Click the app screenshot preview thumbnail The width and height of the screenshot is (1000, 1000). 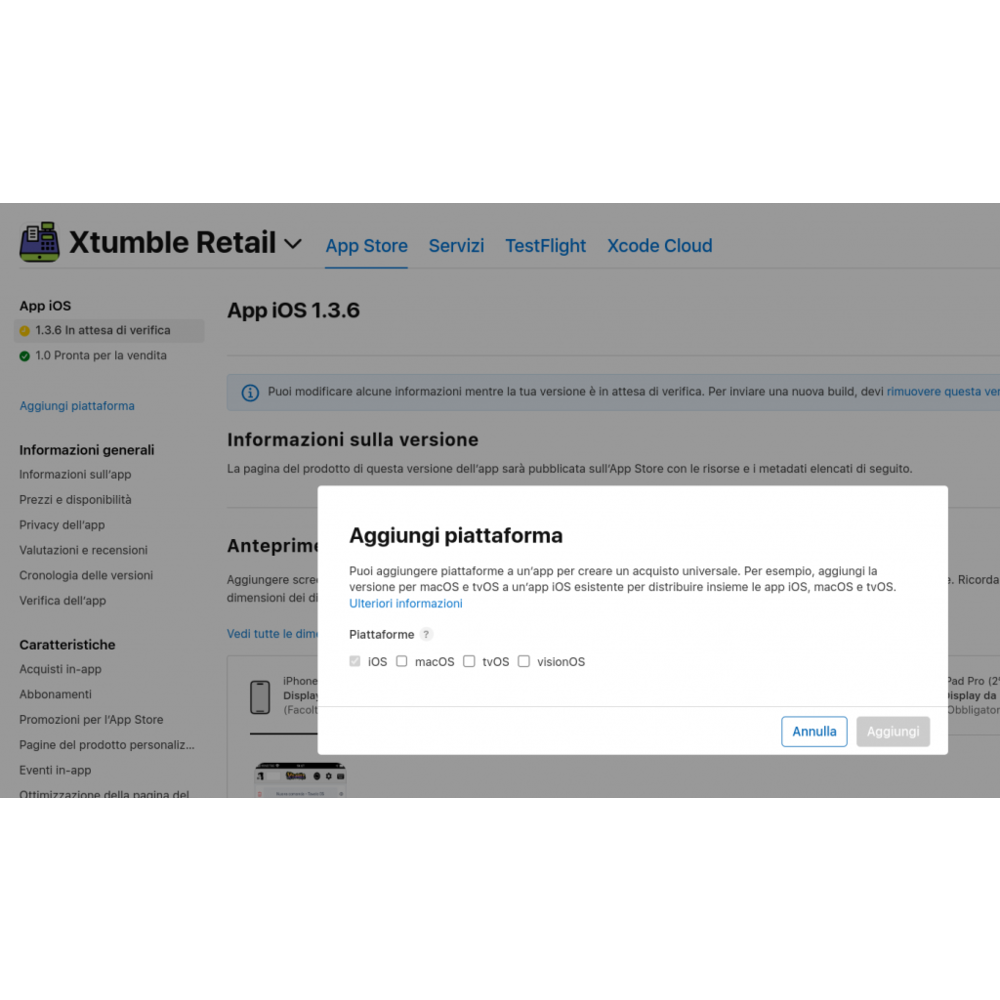(300, 780)
